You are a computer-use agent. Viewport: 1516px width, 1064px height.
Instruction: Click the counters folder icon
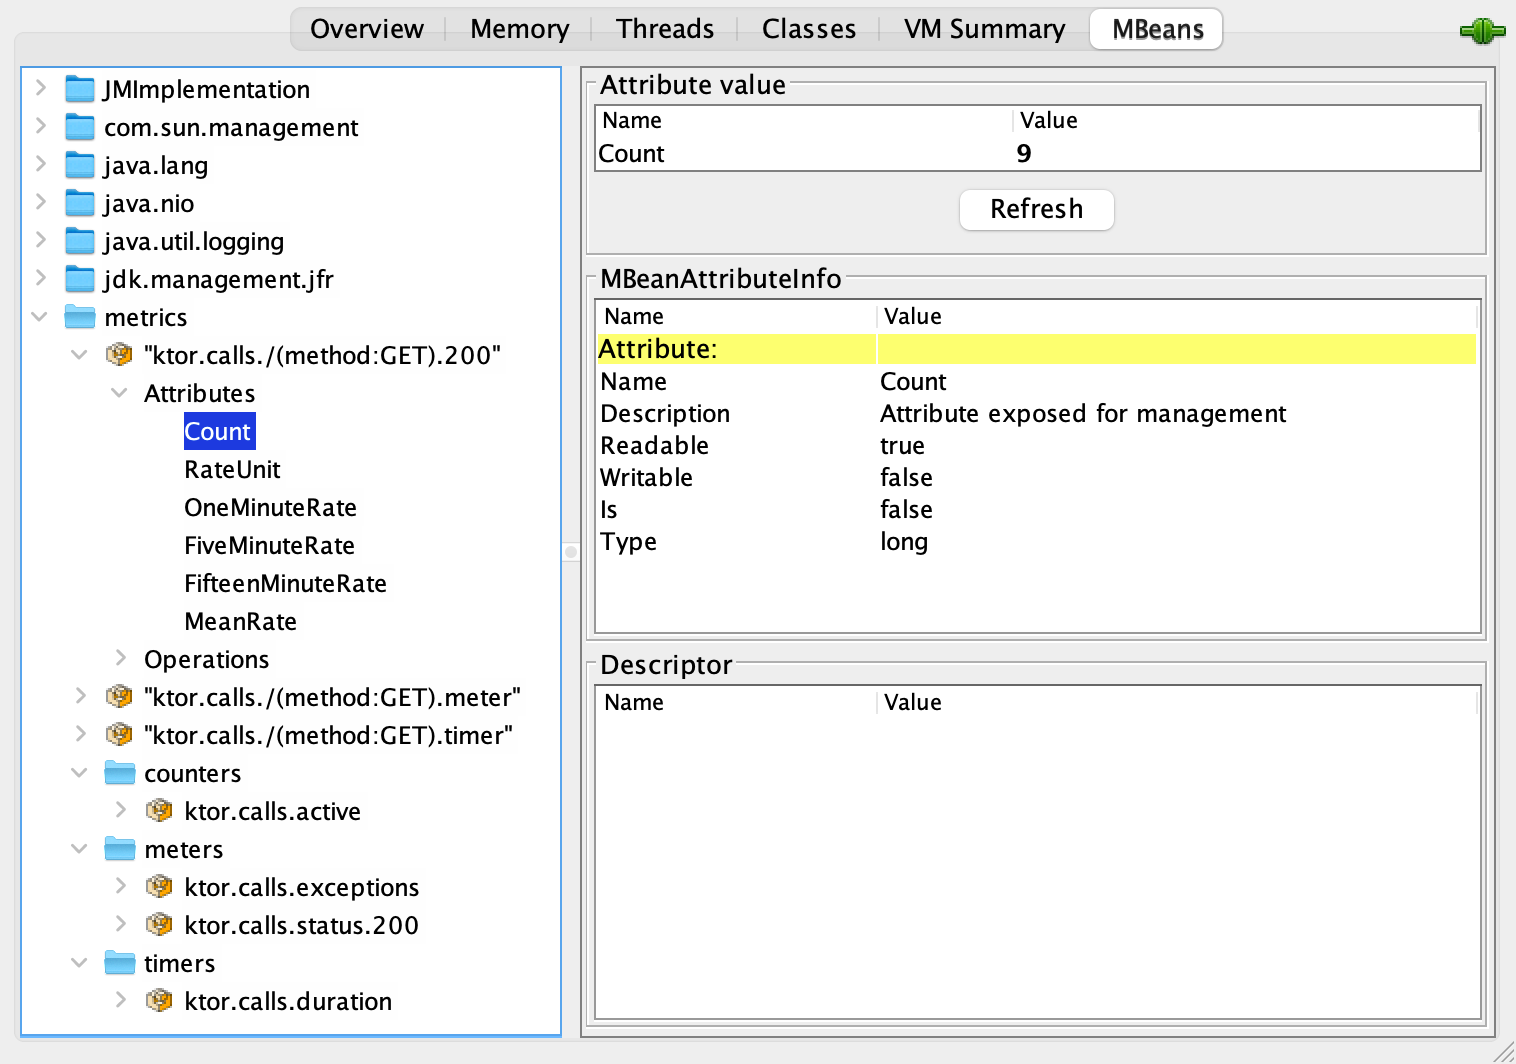pos(119,772)
